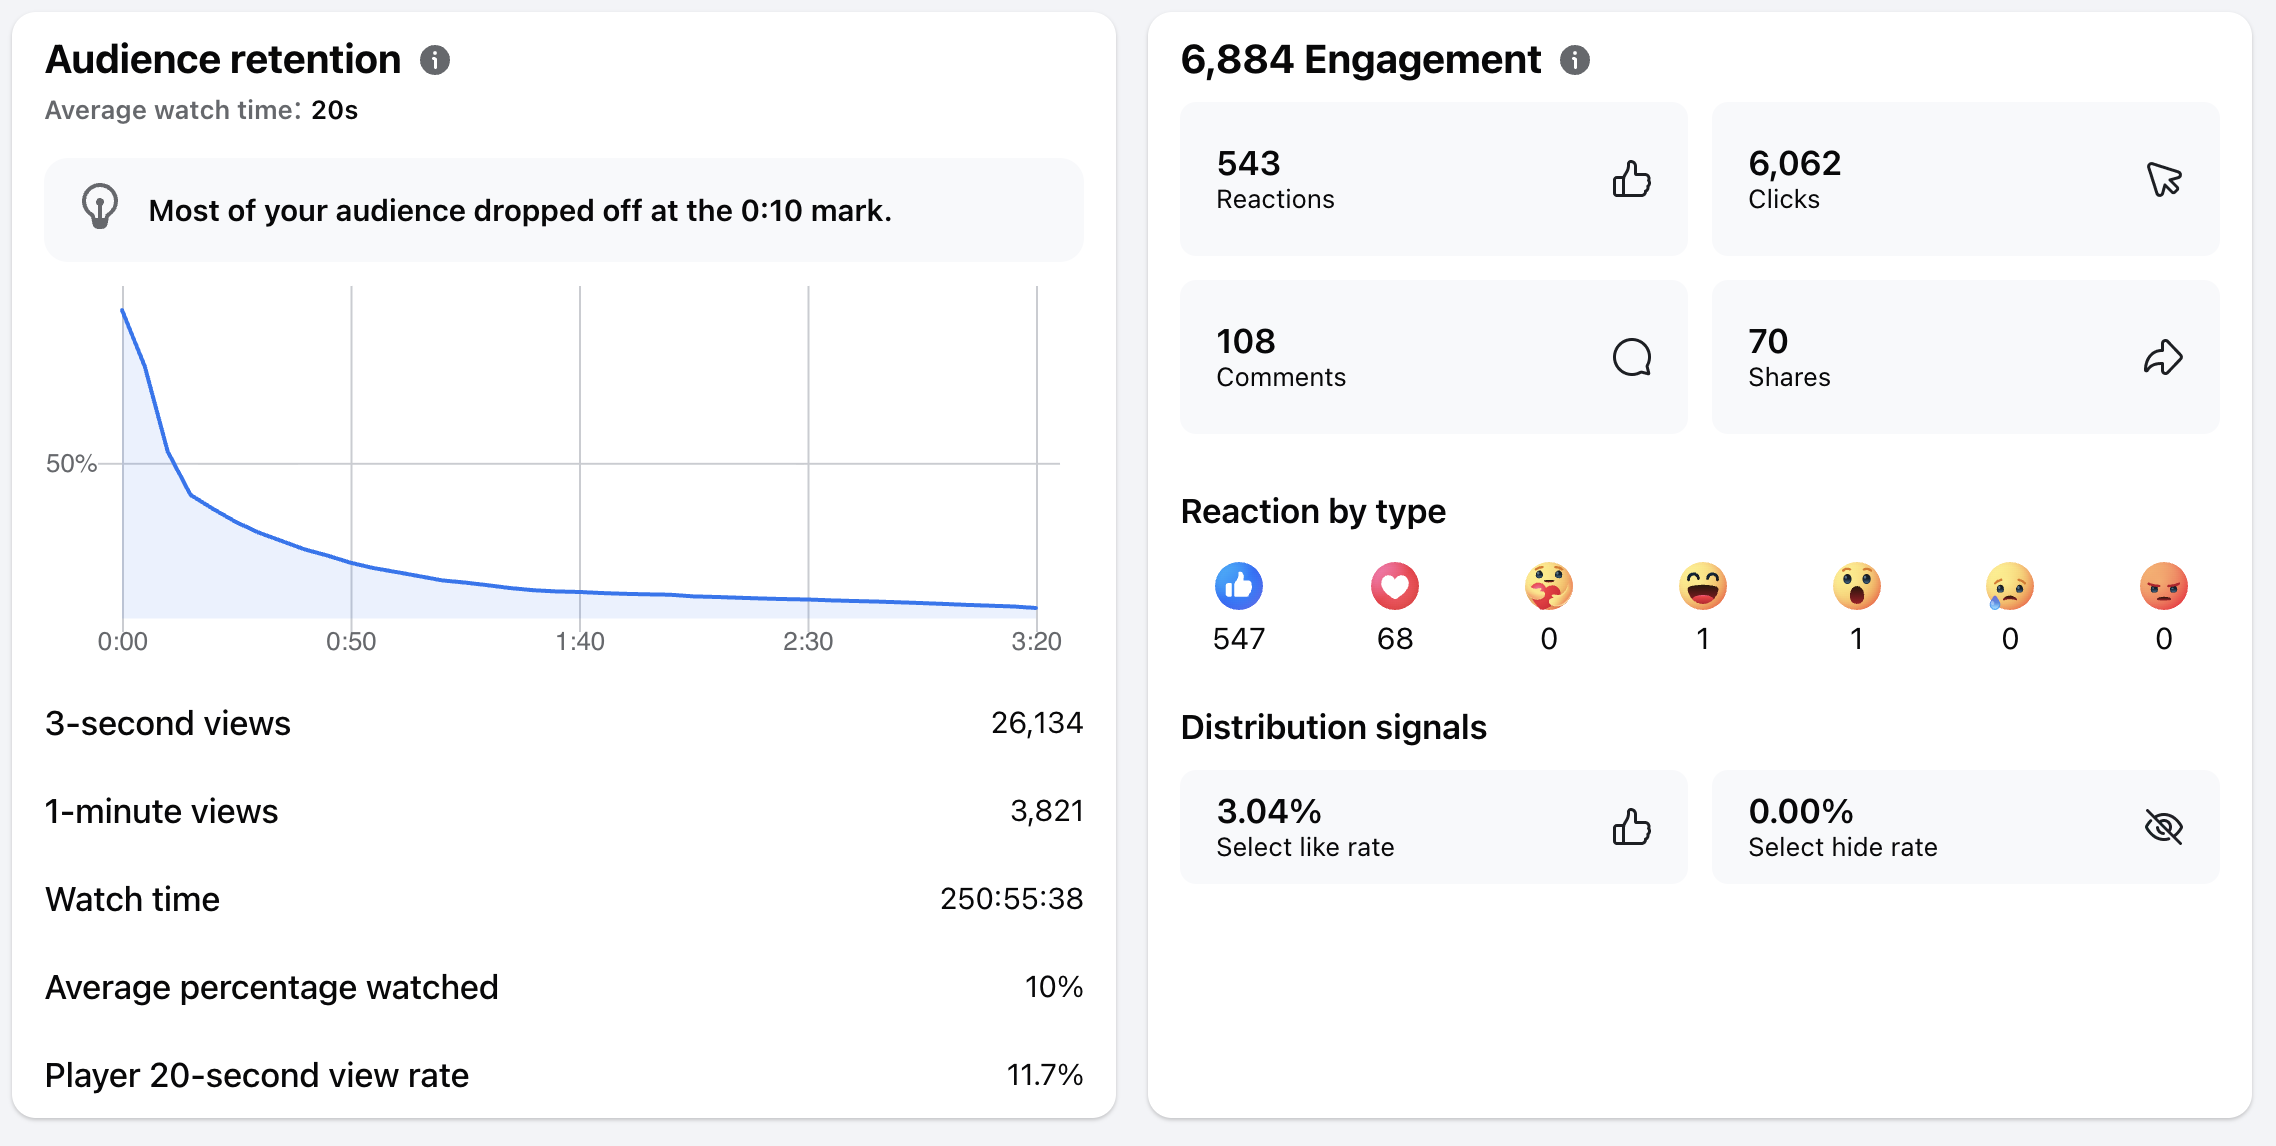Image resolution: width=2276 pixels, height=1146 pixels.
Task: Click the Wow surprised reaction emoji
Action: click(1857, 586)
